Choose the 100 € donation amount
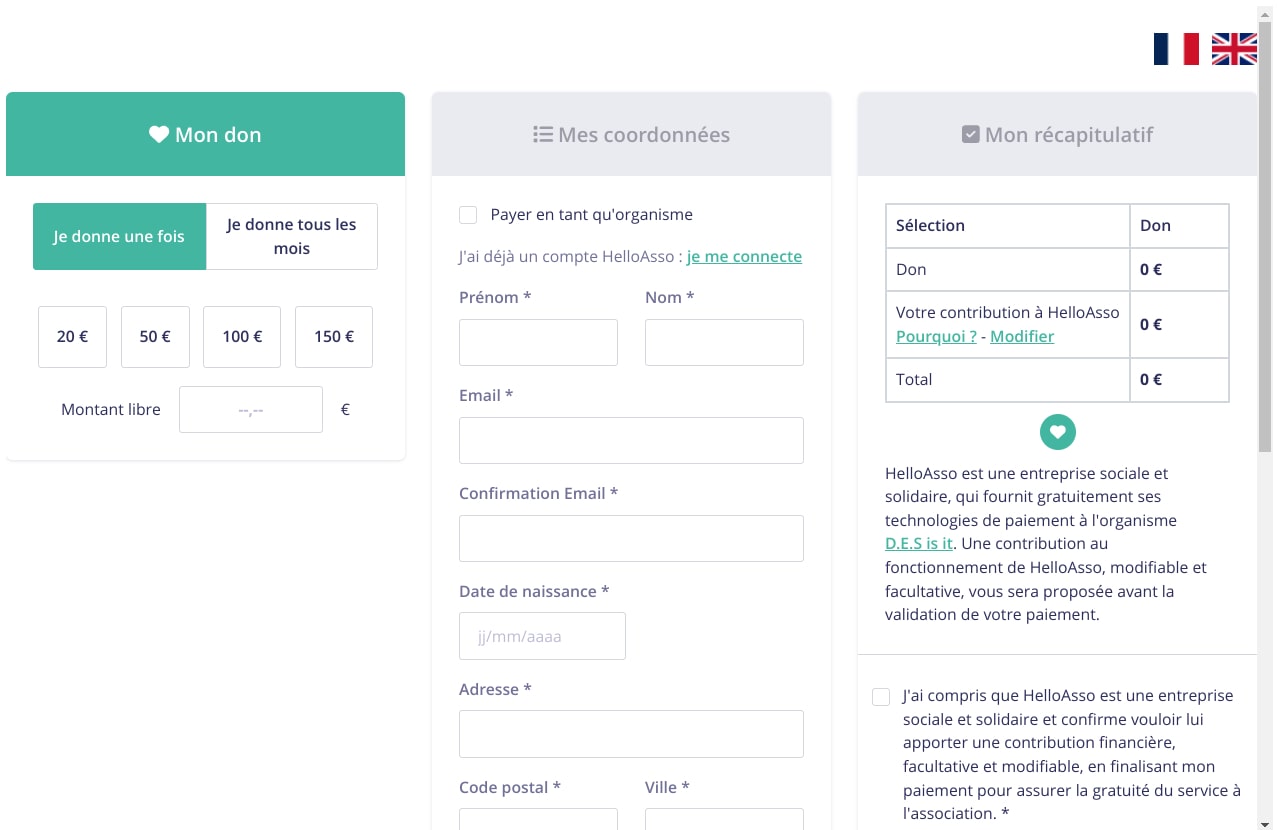 click(242, 337)
